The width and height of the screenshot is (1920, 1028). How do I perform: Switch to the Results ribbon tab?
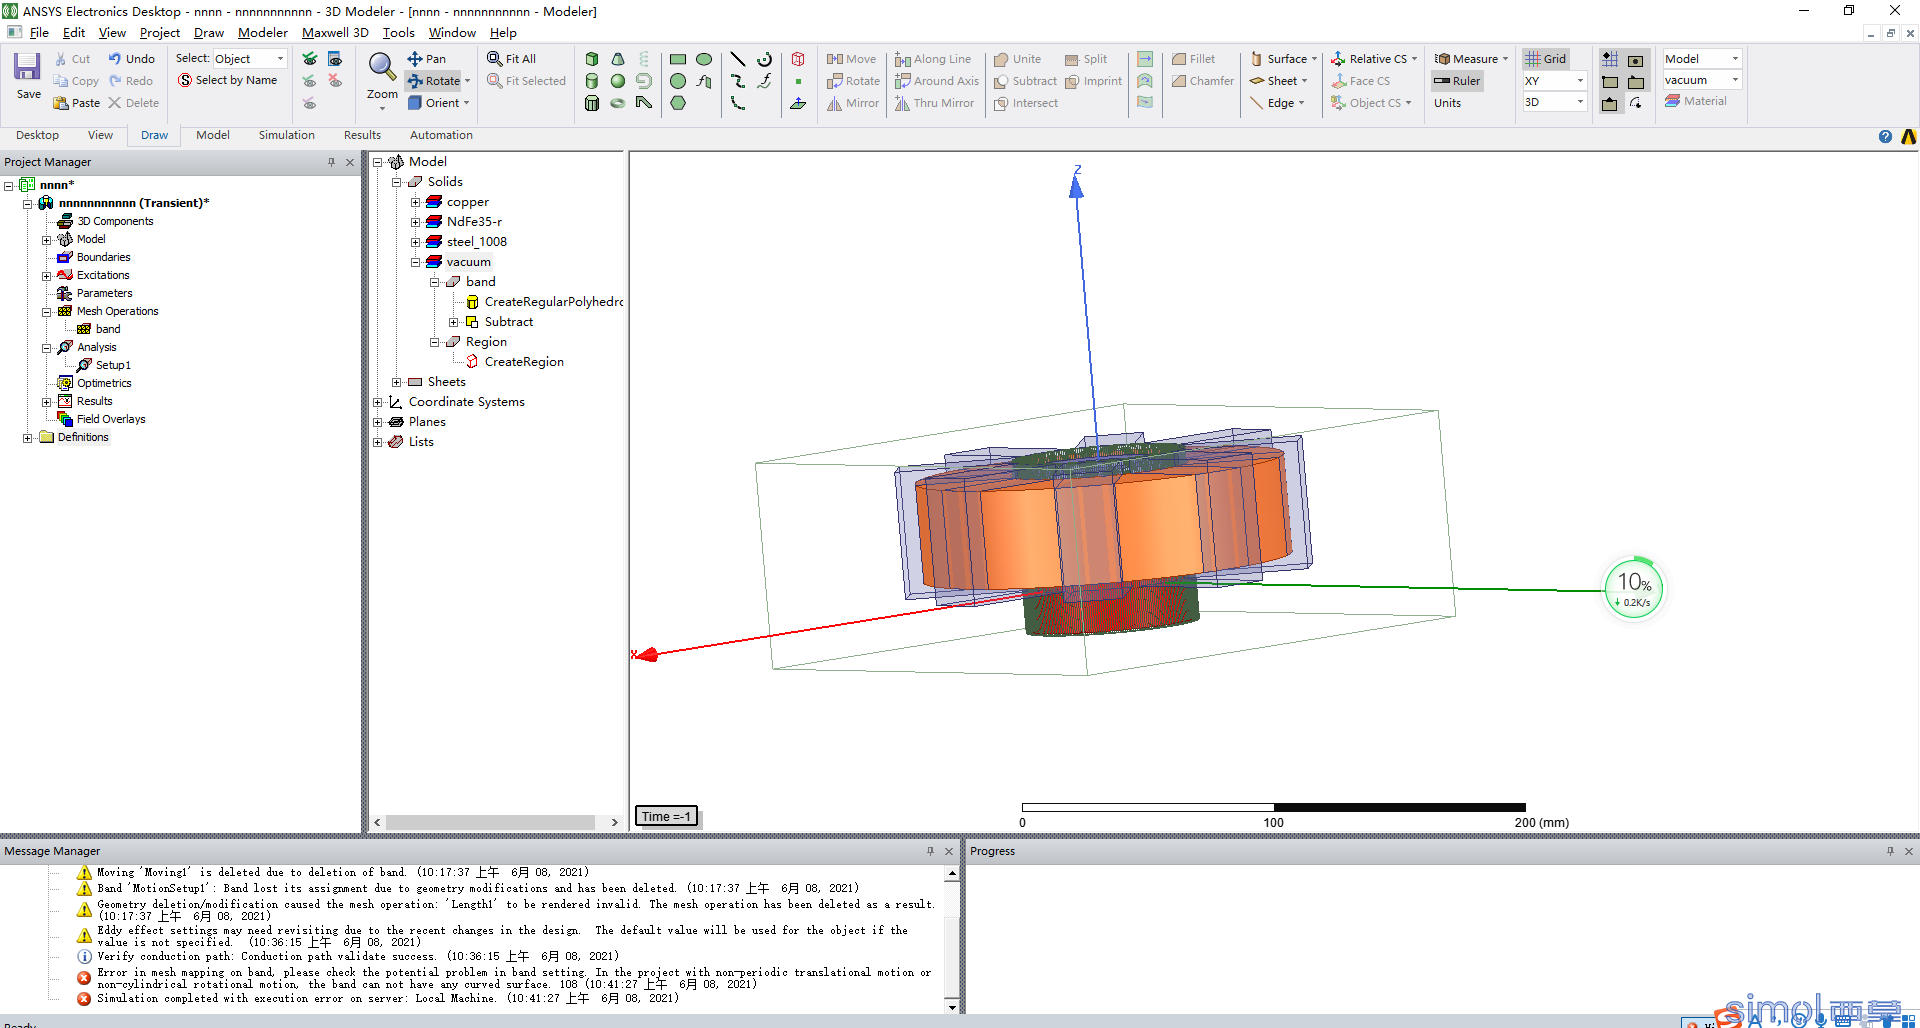point(362,135)
